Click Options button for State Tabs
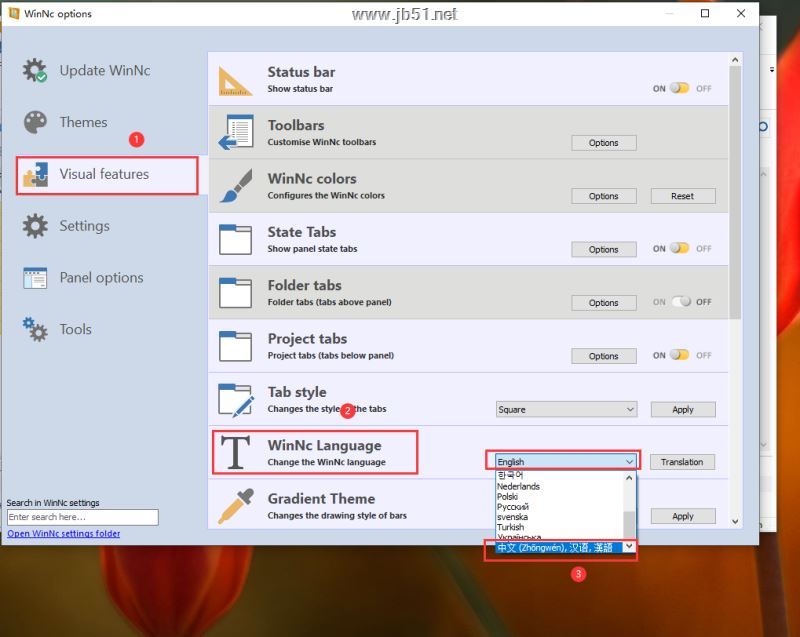The image size is (800, 637). [x=604, y=249]
